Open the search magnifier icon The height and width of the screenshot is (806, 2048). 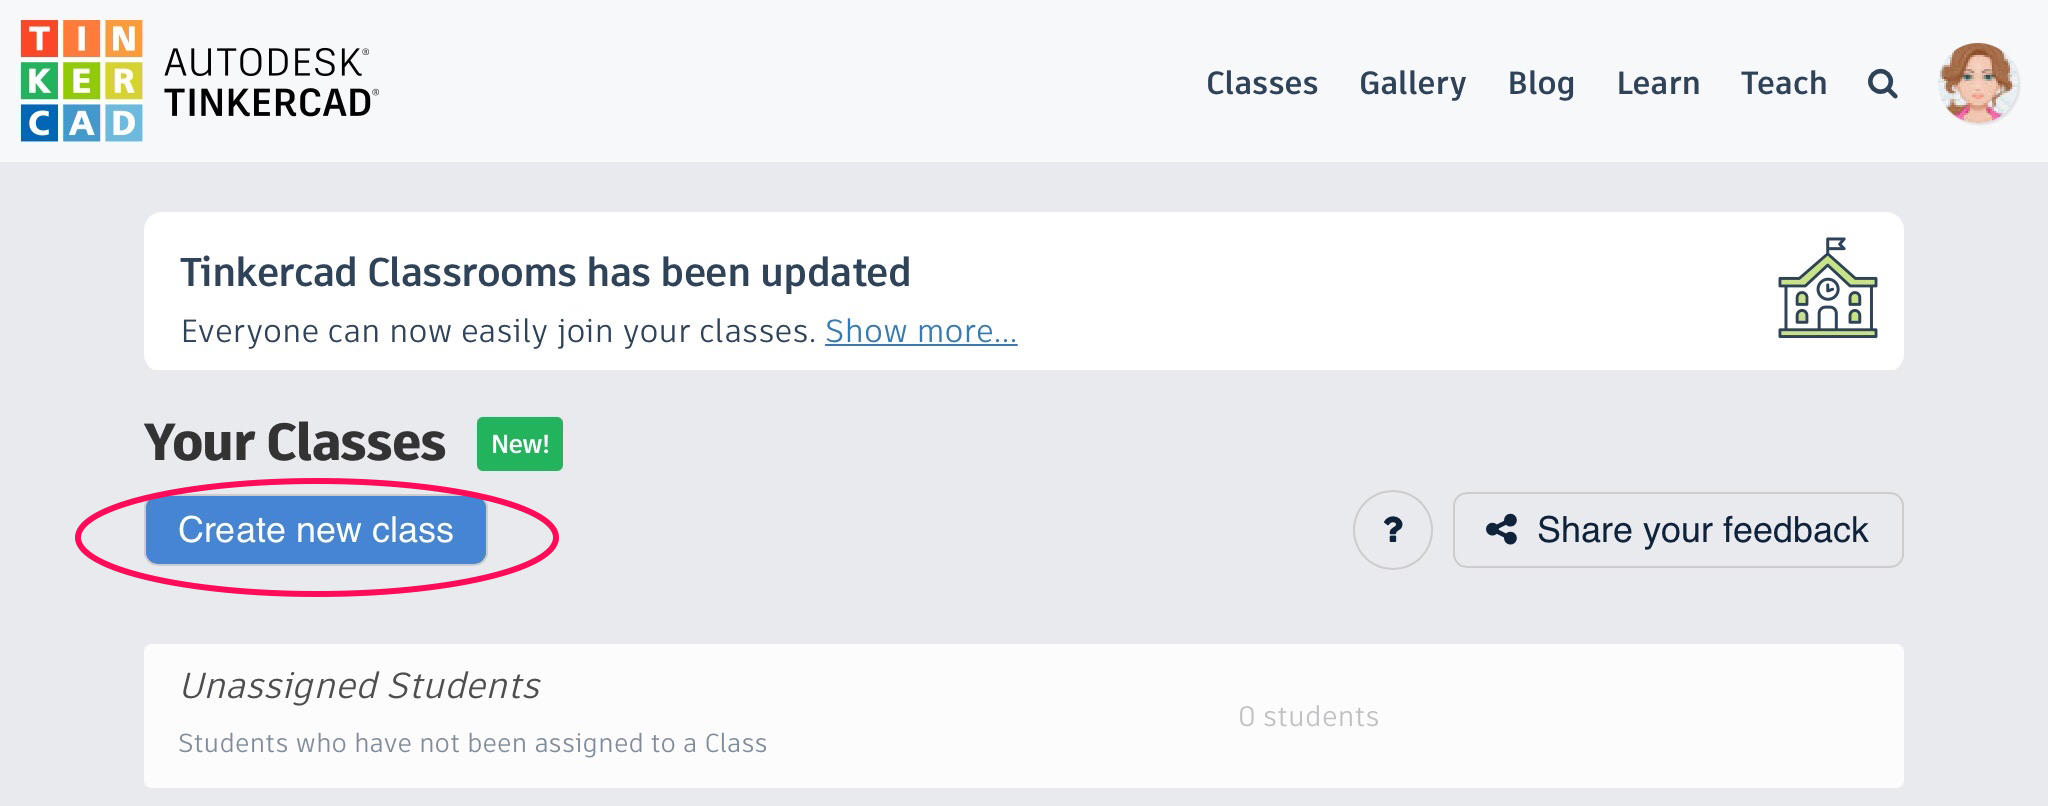pyautogui.click(x=1882, y=83)
